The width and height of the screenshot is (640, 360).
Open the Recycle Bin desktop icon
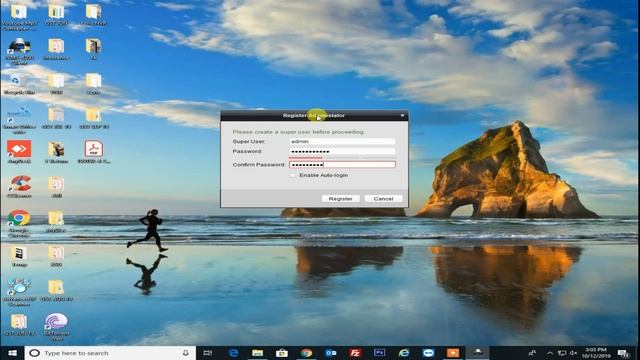pos(19,84)
